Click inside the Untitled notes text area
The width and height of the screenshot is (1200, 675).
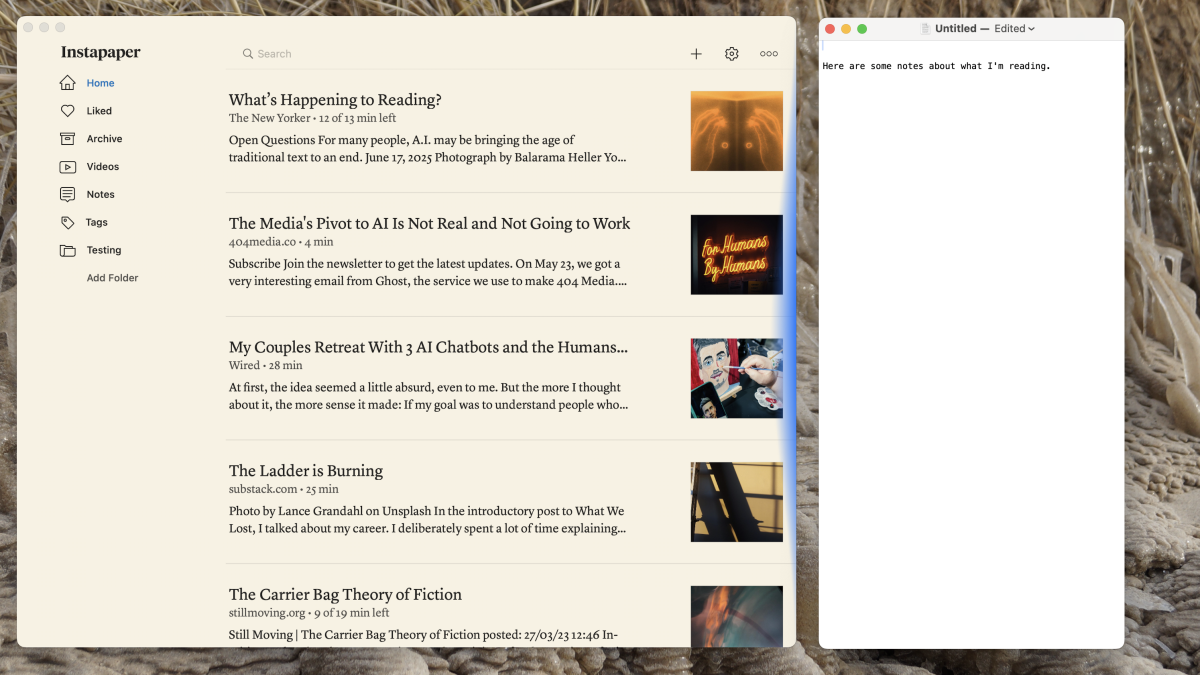click(970, 300)
